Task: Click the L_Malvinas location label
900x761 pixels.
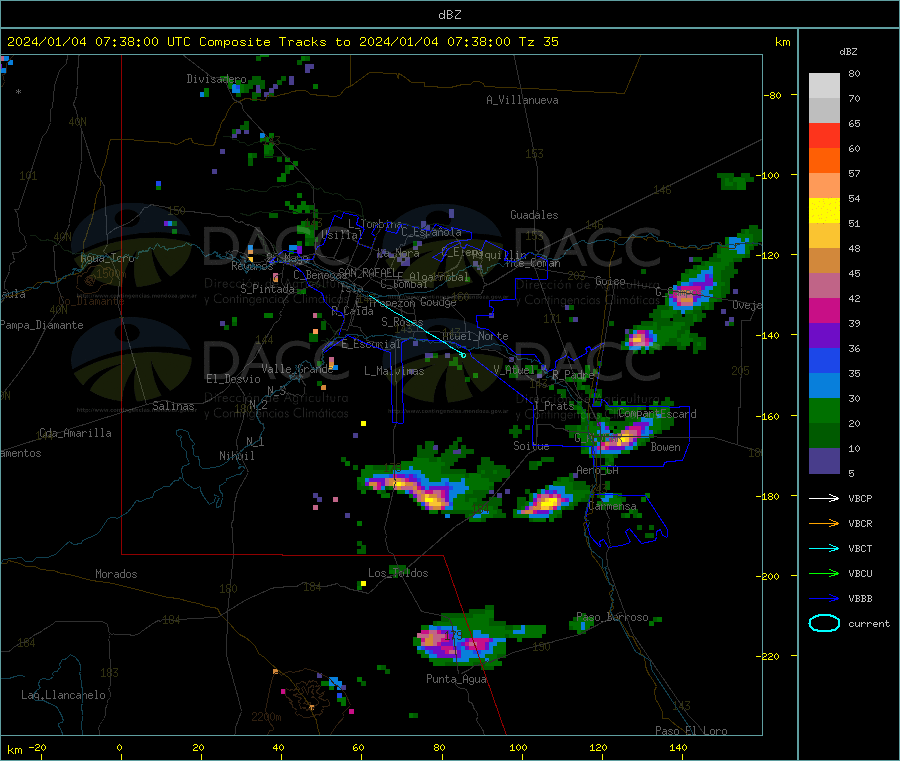Action: click(394, 371)
